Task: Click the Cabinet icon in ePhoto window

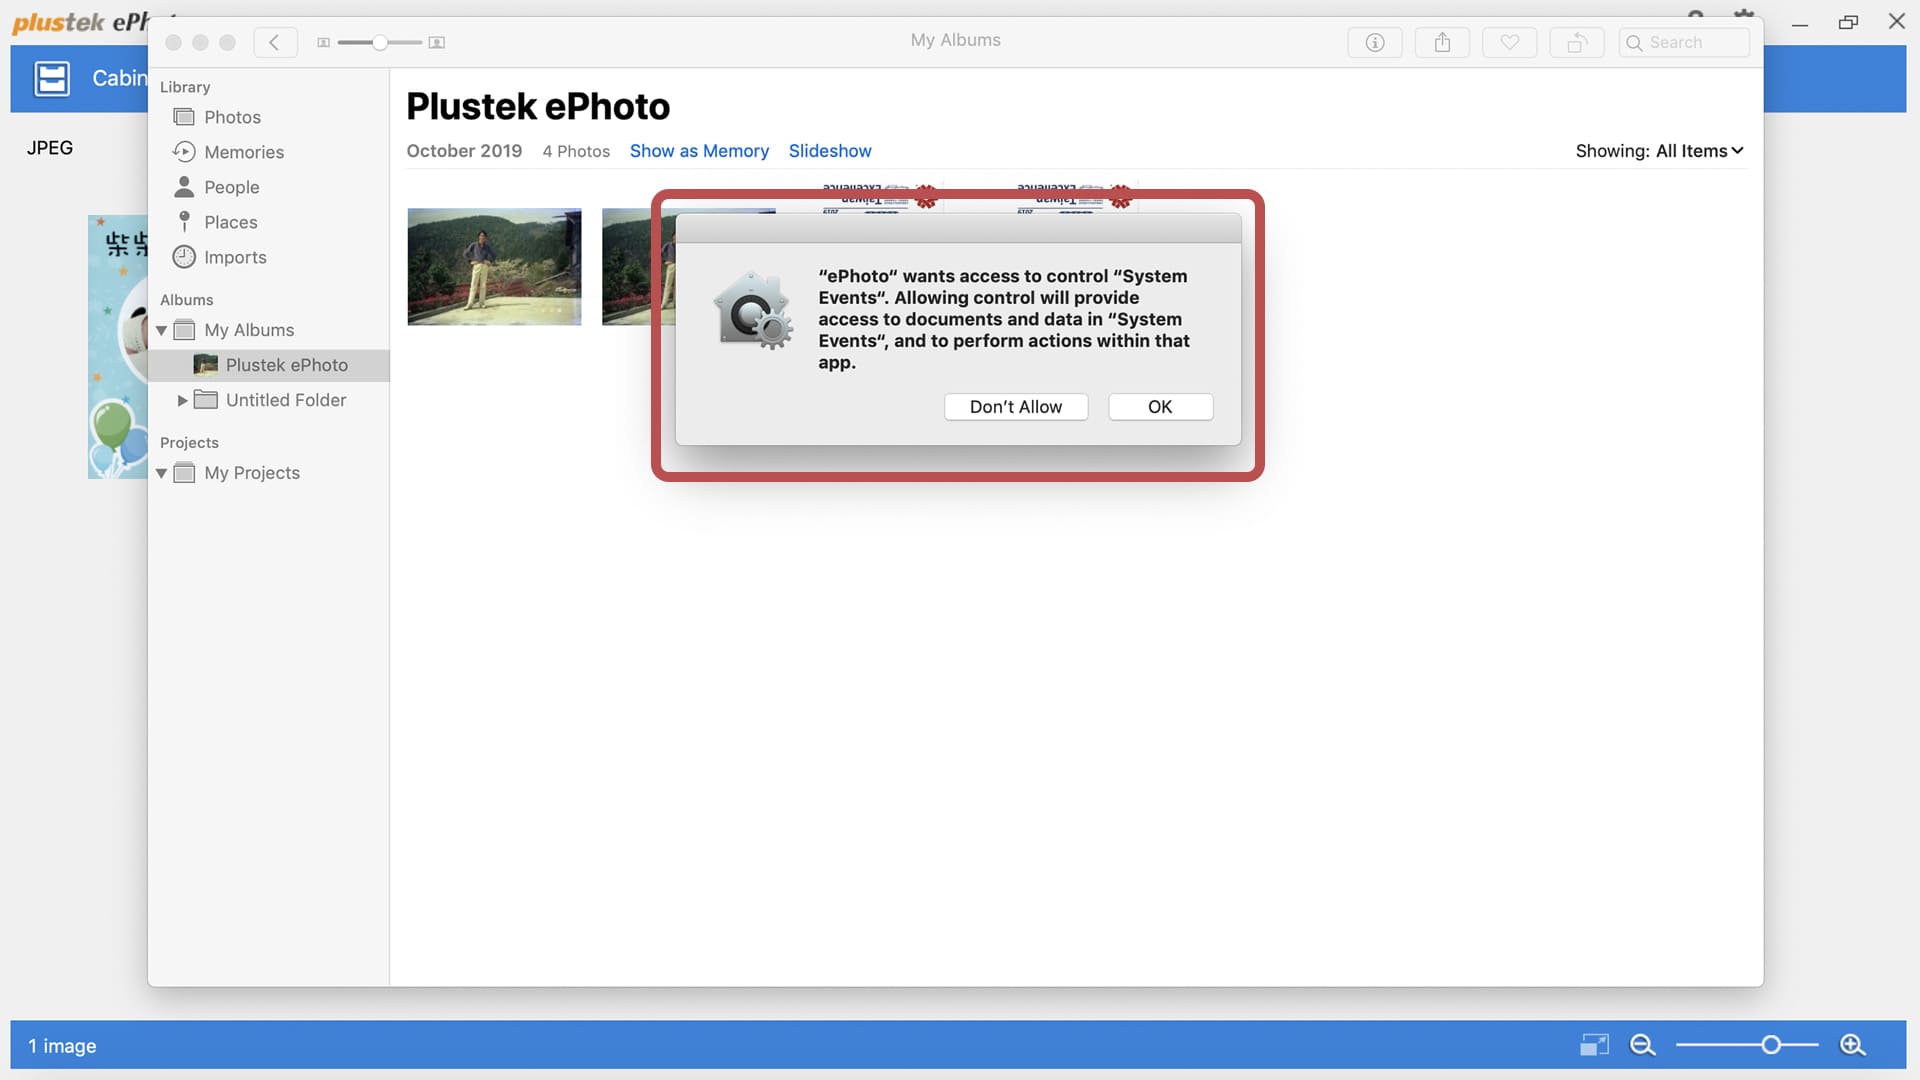Action: point(52,78)
